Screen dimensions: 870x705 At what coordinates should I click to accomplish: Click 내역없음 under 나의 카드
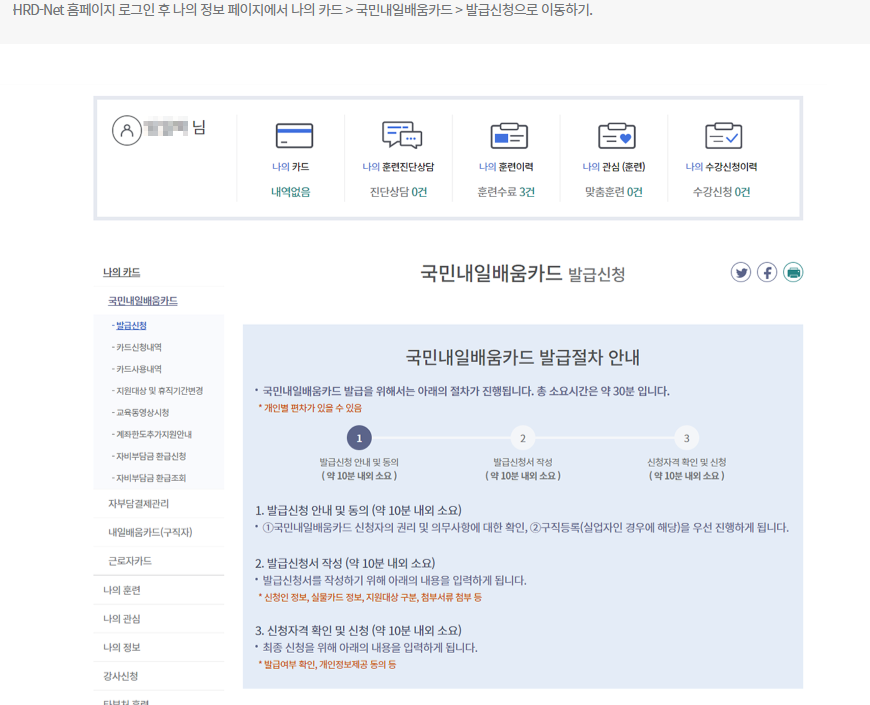[x=291, y=192]
